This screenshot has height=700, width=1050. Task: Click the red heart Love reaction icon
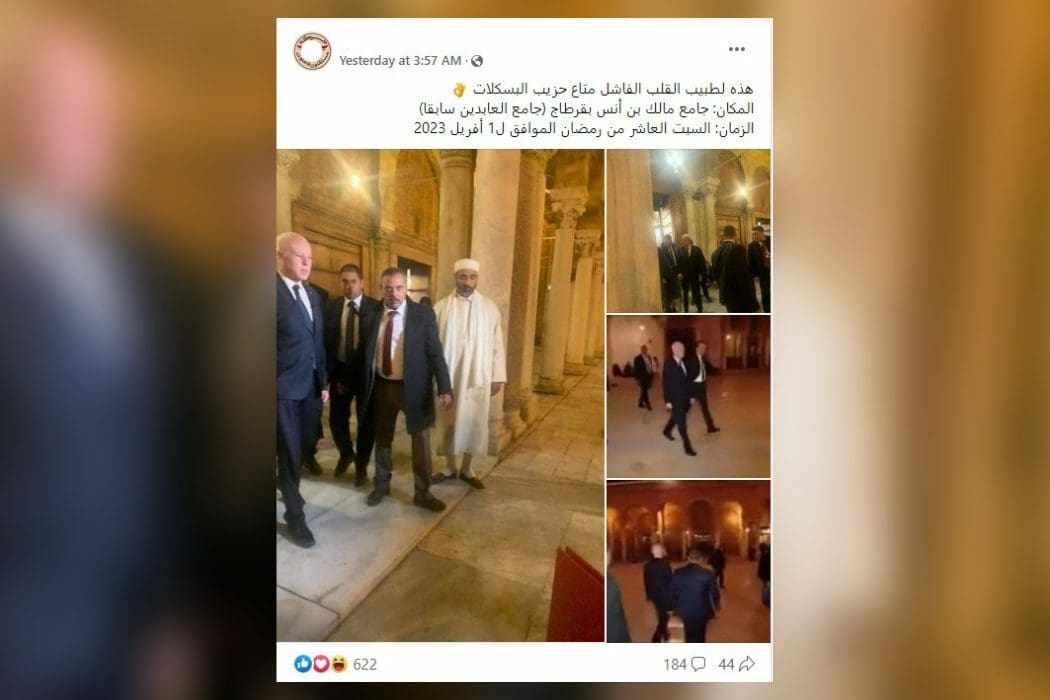point(321,663)
